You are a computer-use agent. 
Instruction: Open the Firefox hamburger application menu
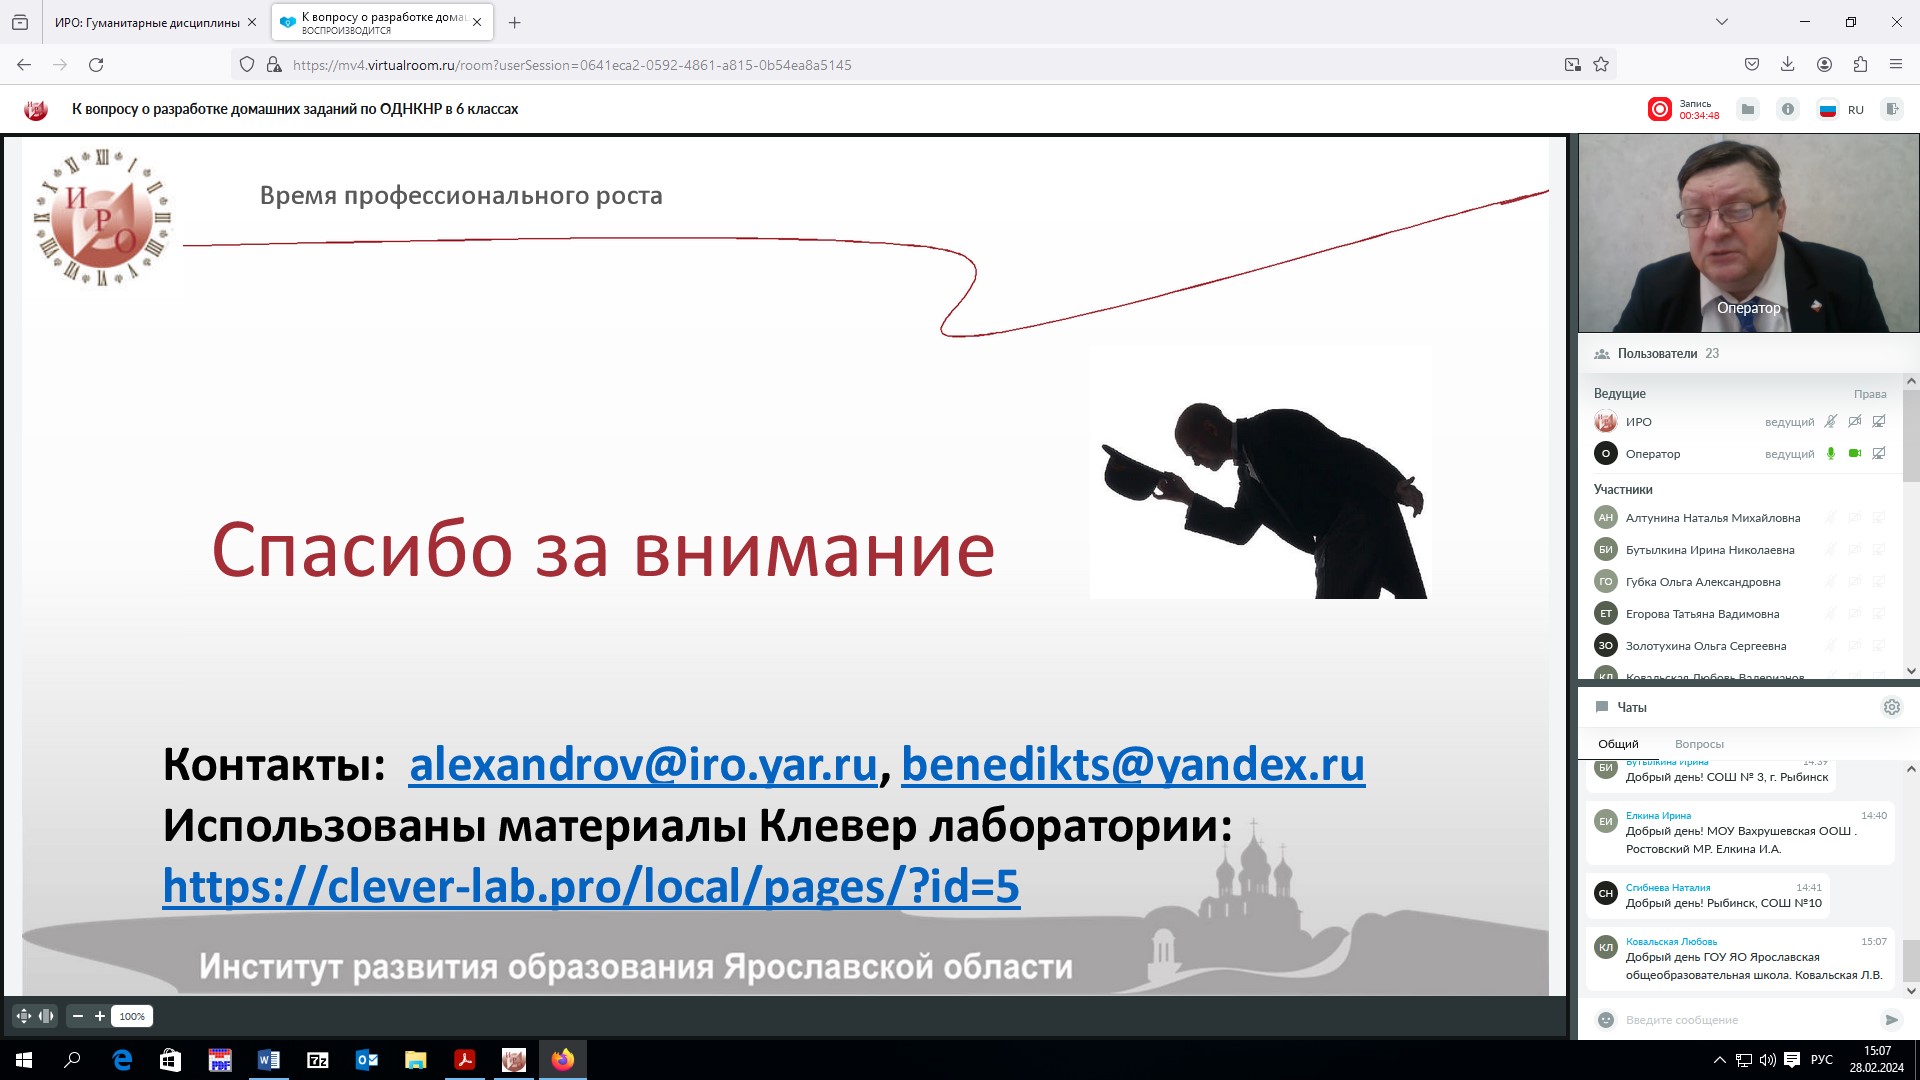(x=1896, y=65)
